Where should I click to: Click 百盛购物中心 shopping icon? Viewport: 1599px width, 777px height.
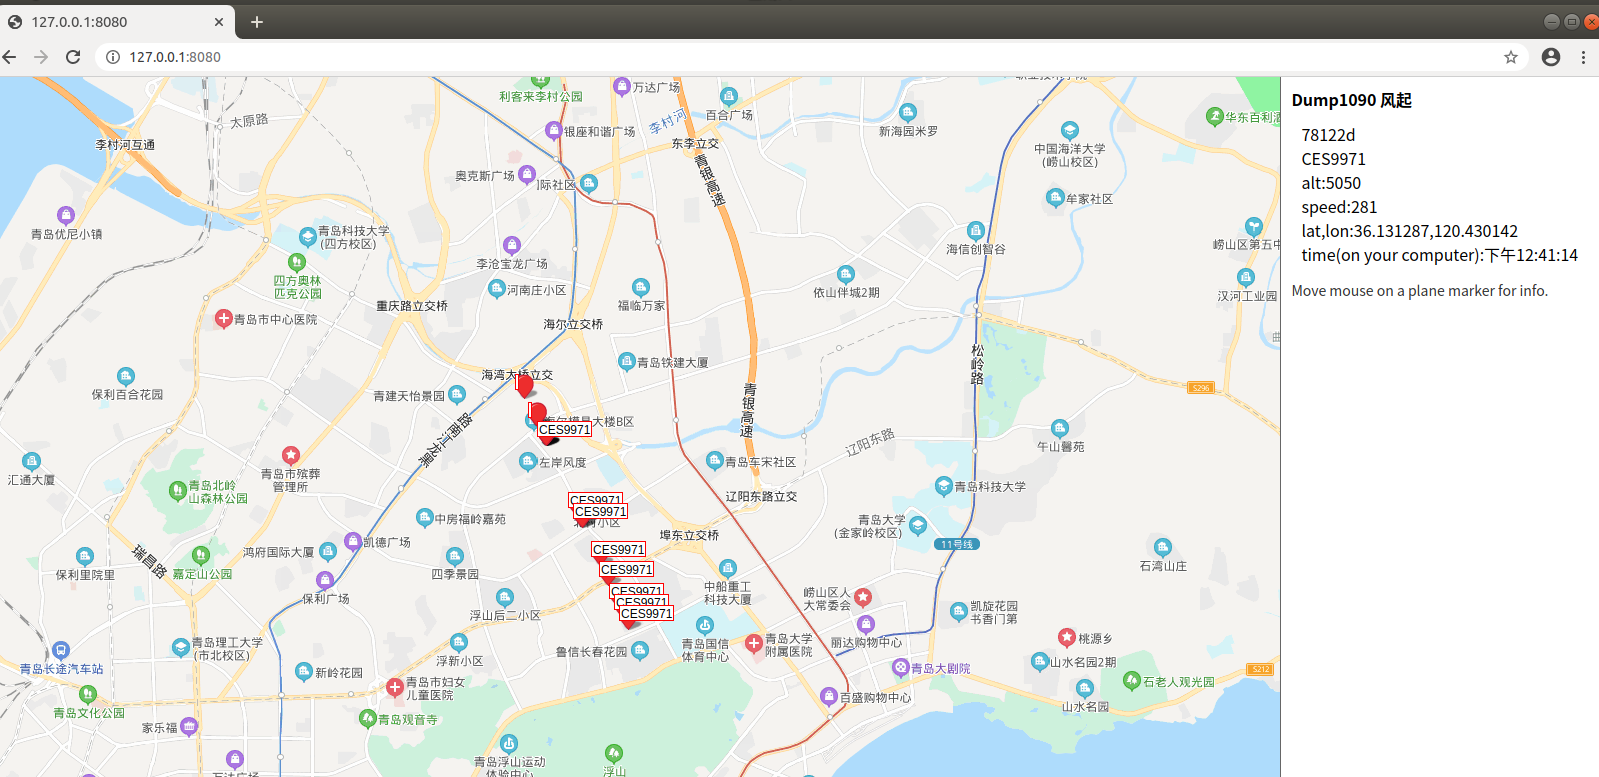(828, 695)
